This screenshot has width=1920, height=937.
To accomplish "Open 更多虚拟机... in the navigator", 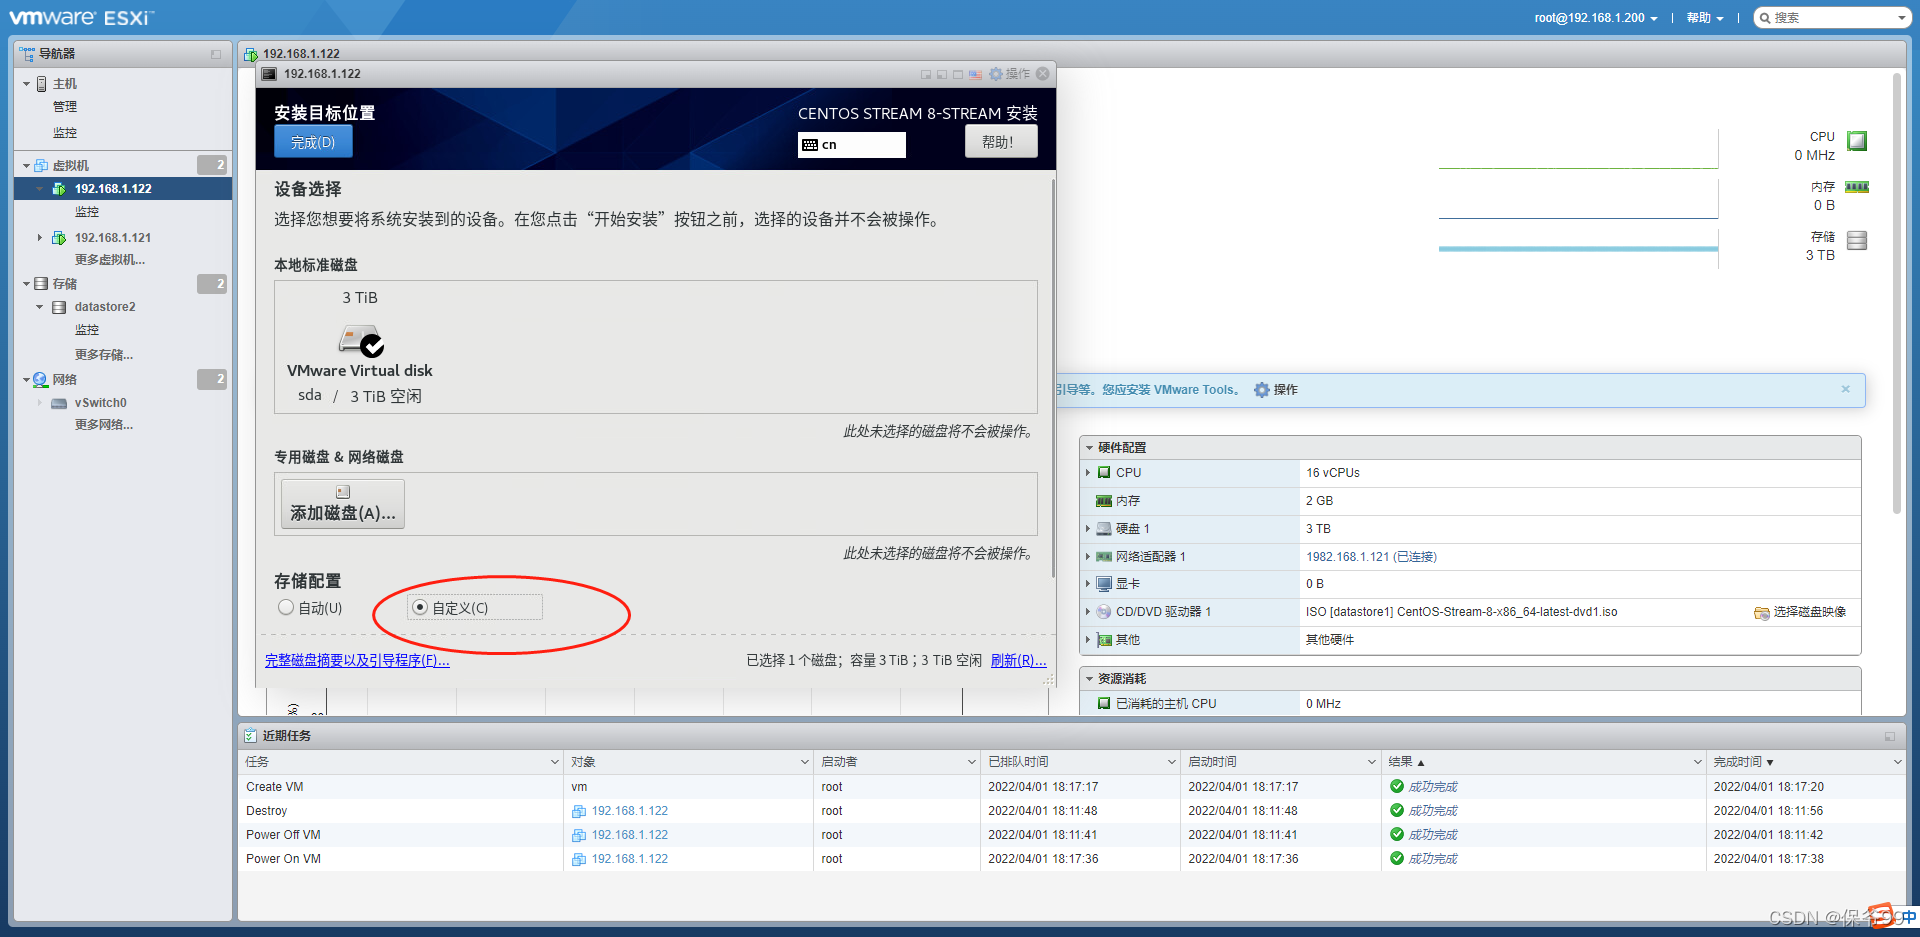I will click(x=110, y=260).
